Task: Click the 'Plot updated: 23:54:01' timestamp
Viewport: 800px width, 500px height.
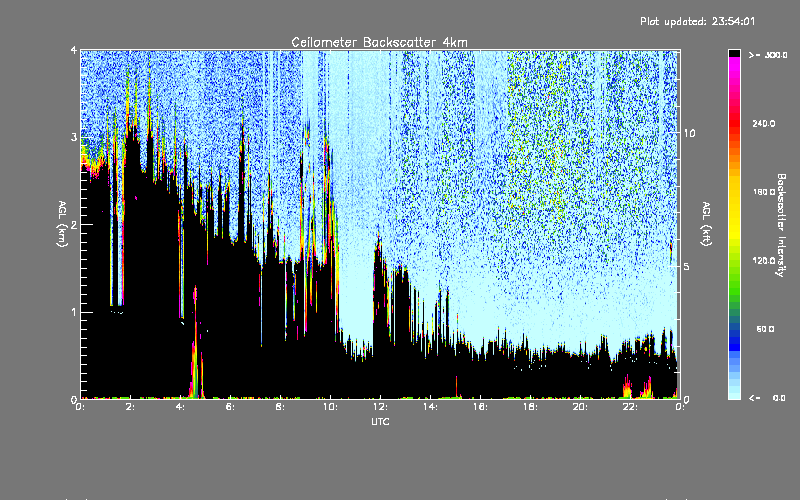Action: coord(697,21)
